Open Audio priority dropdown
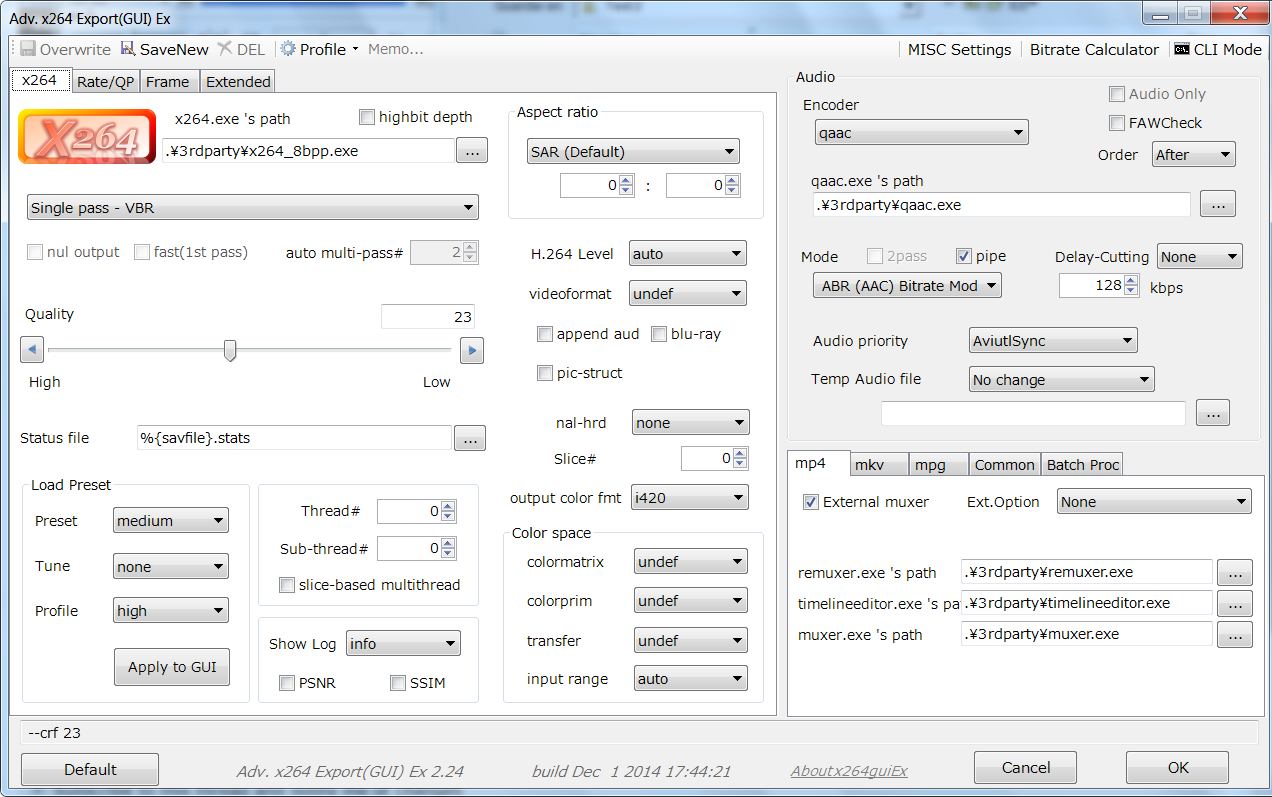 1054,341
